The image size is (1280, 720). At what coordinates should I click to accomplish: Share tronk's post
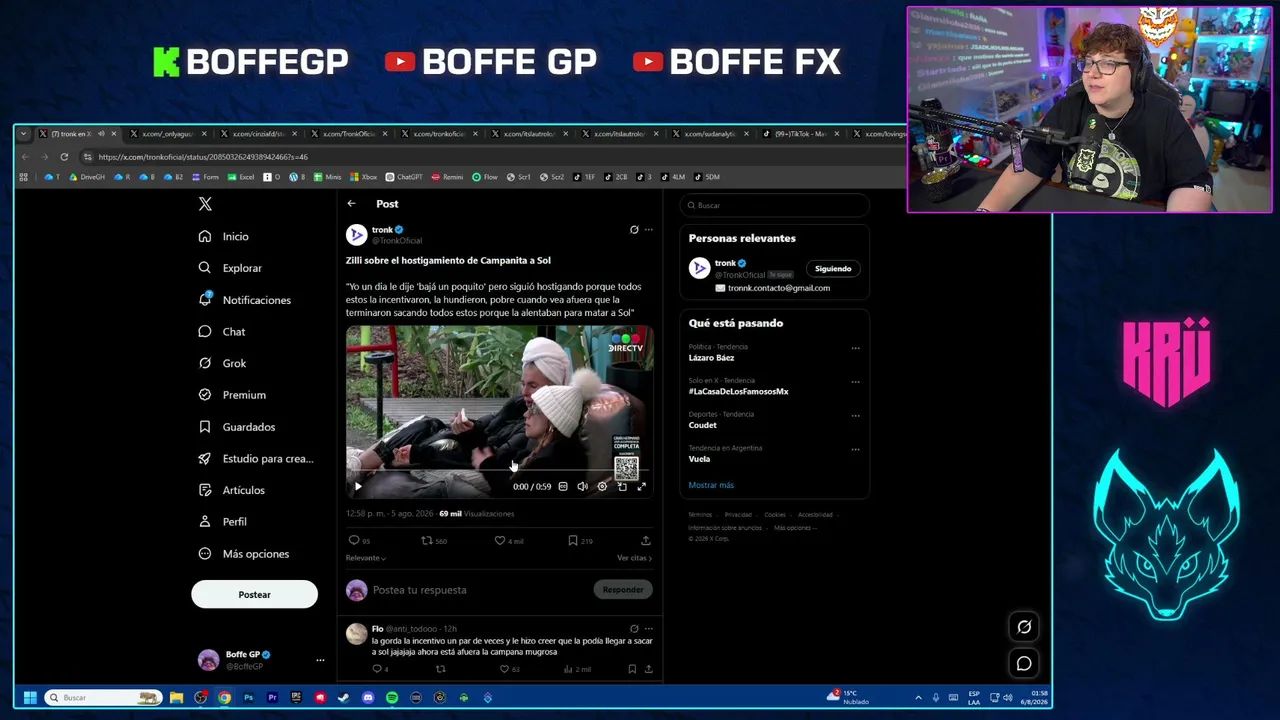click(646, 541)
